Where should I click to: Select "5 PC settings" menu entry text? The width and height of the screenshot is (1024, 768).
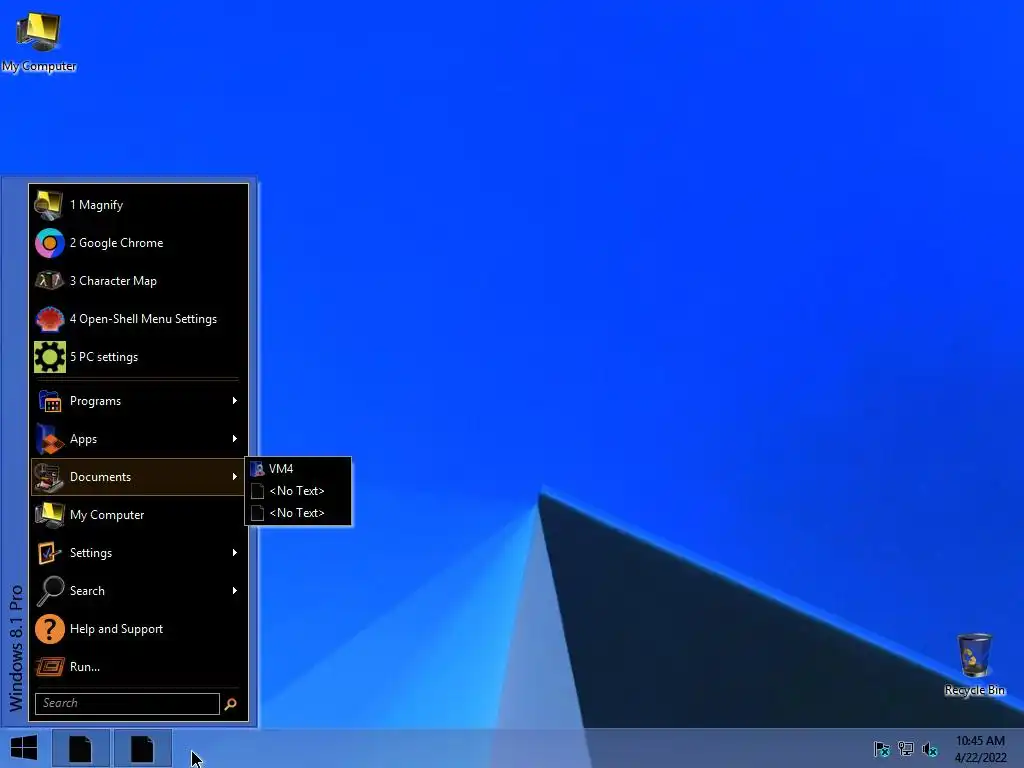tap(104, 357)
